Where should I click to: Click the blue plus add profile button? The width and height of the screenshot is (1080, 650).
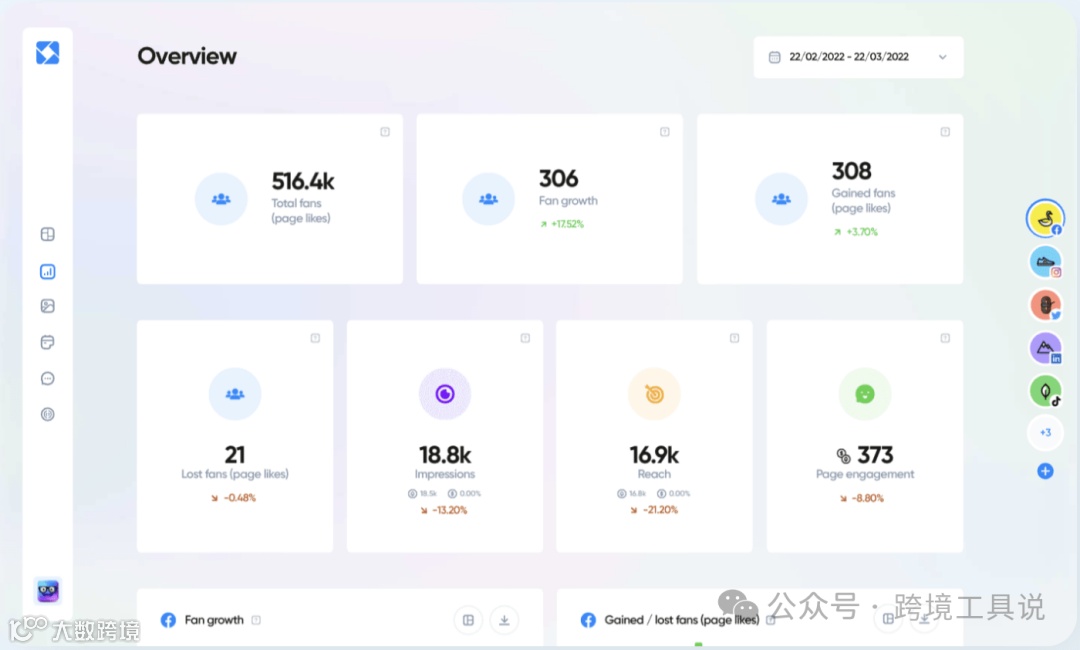point(1046,471)
